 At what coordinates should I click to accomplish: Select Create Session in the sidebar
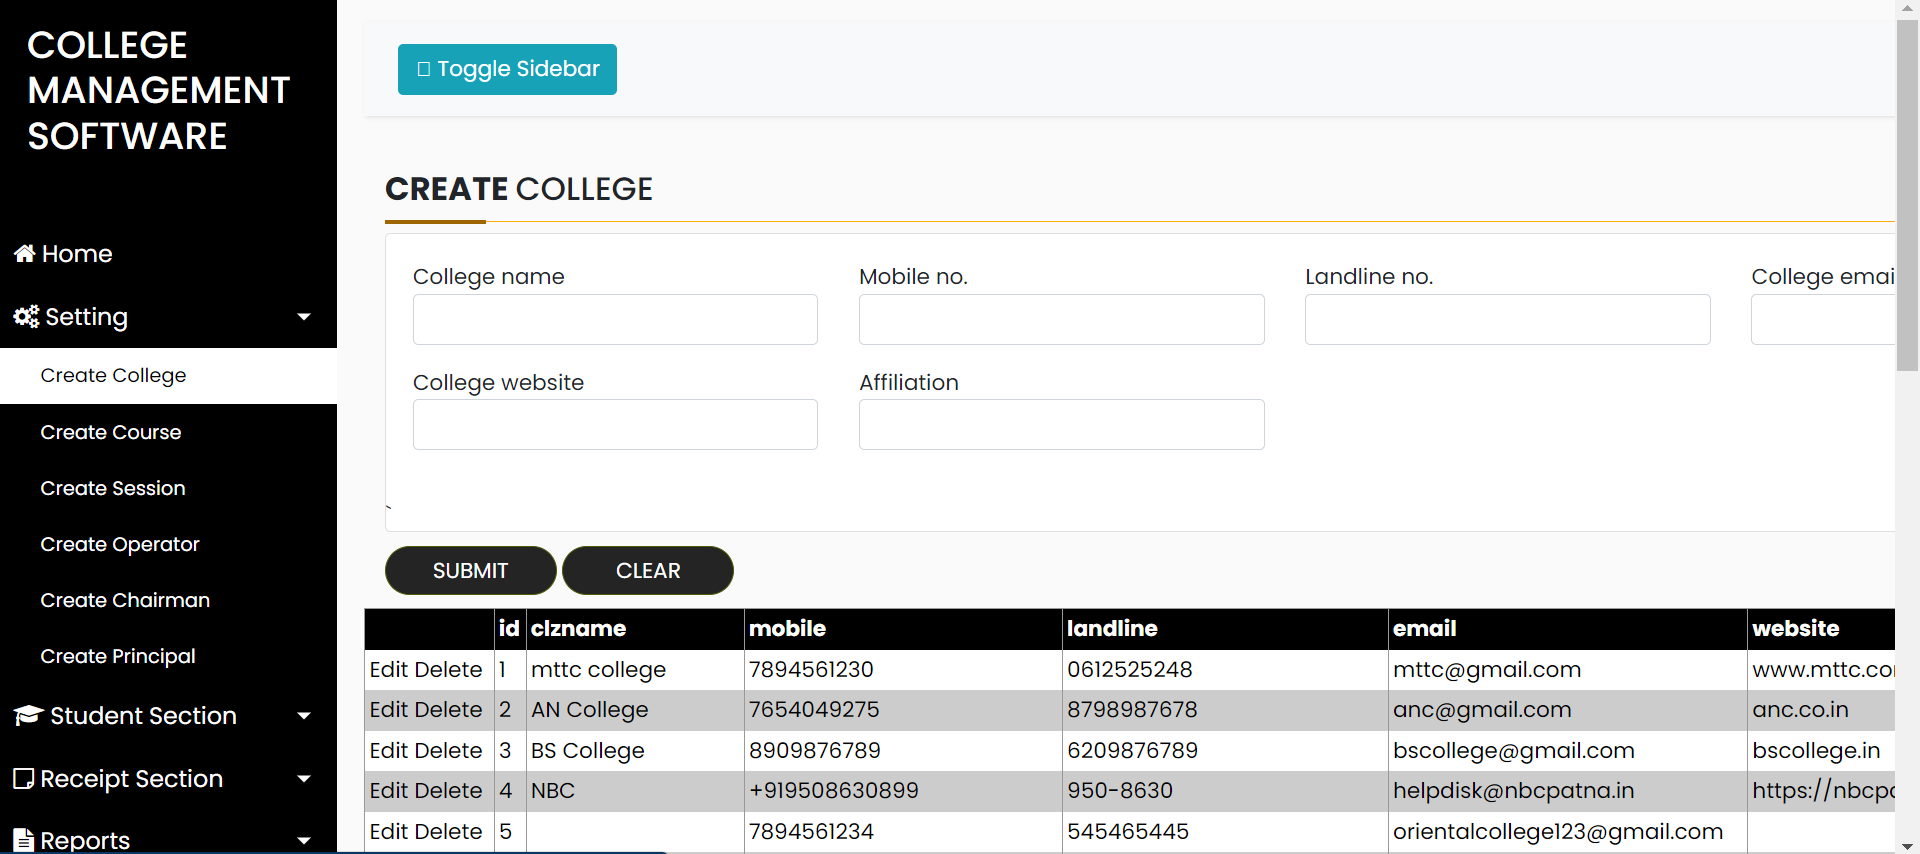(113, 488)
